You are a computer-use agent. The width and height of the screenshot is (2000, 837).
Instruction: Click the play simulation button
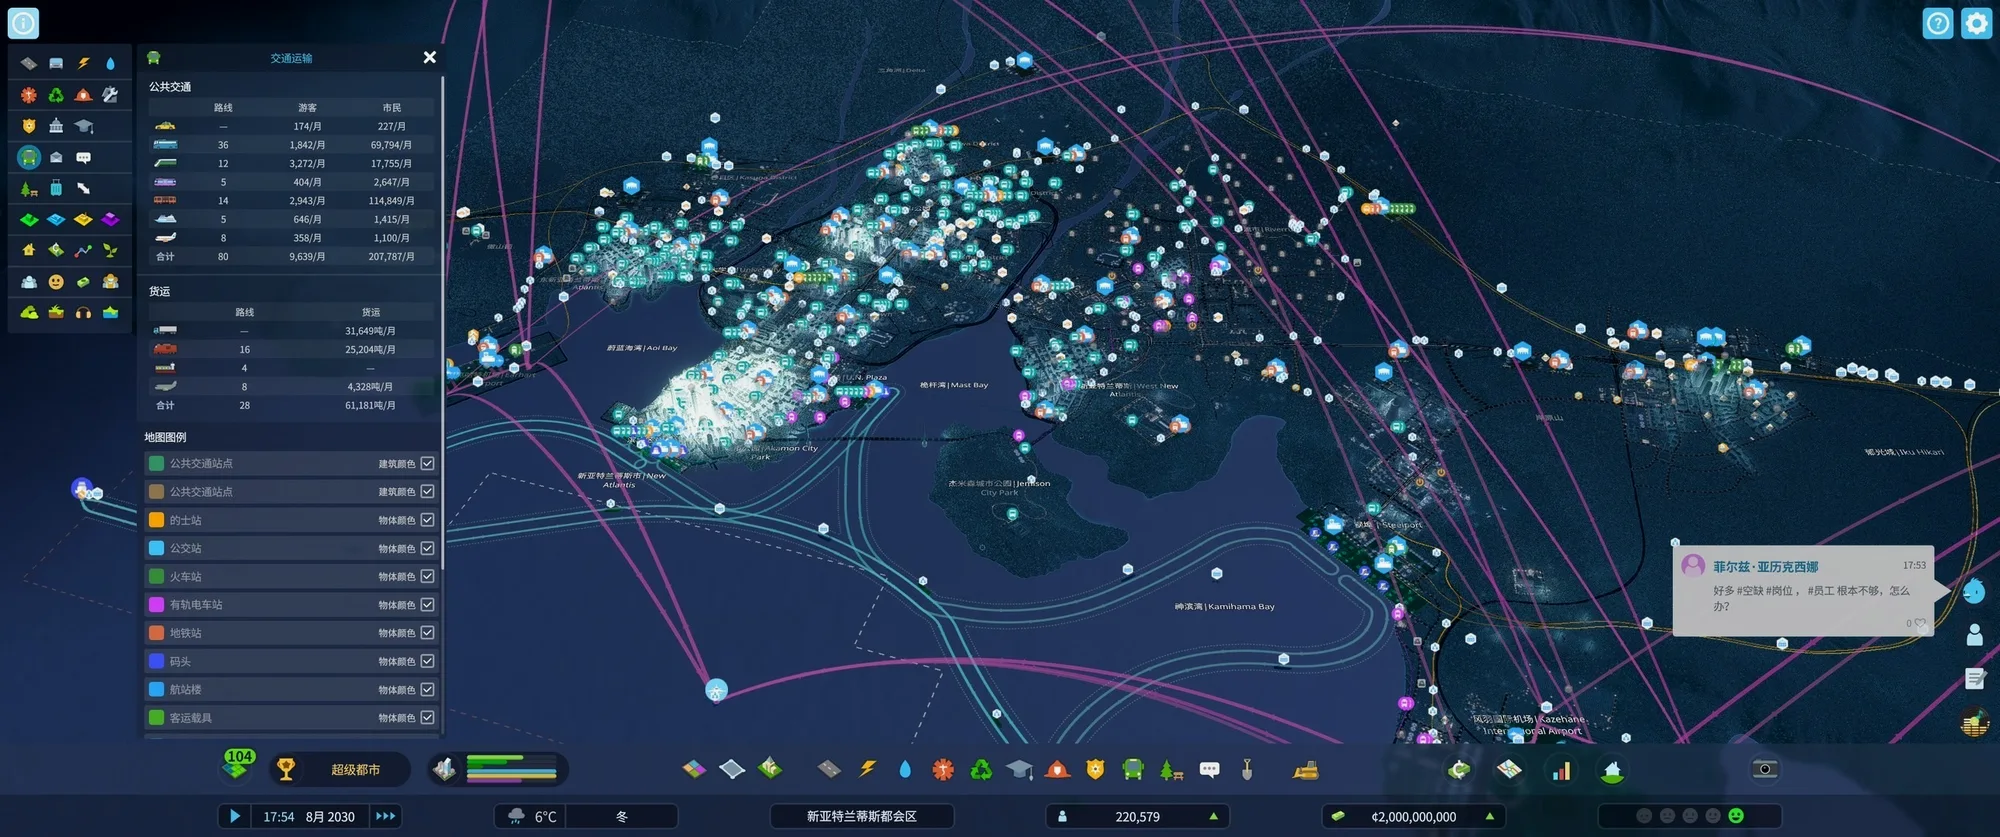(x=234, y=816)
